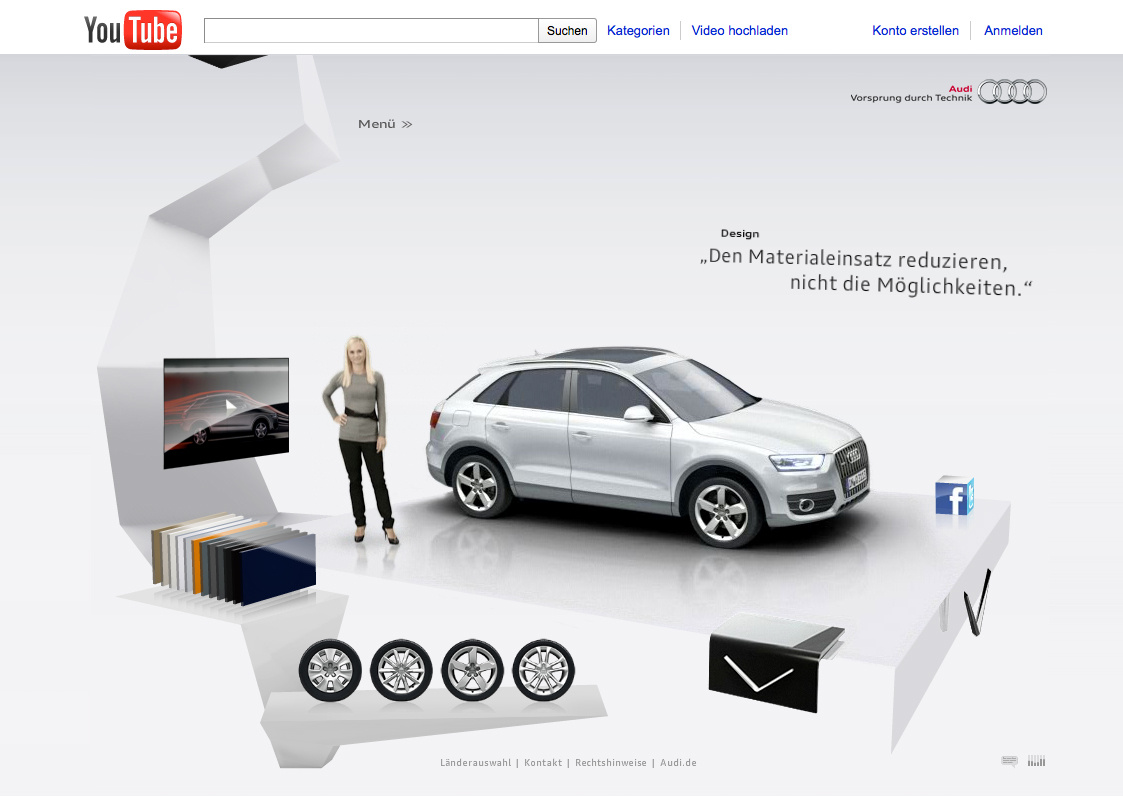Image resolution: width=1123 pixels, height=796 pixels.
Task: Click Konto erstellen link
Action: (915, 31)
